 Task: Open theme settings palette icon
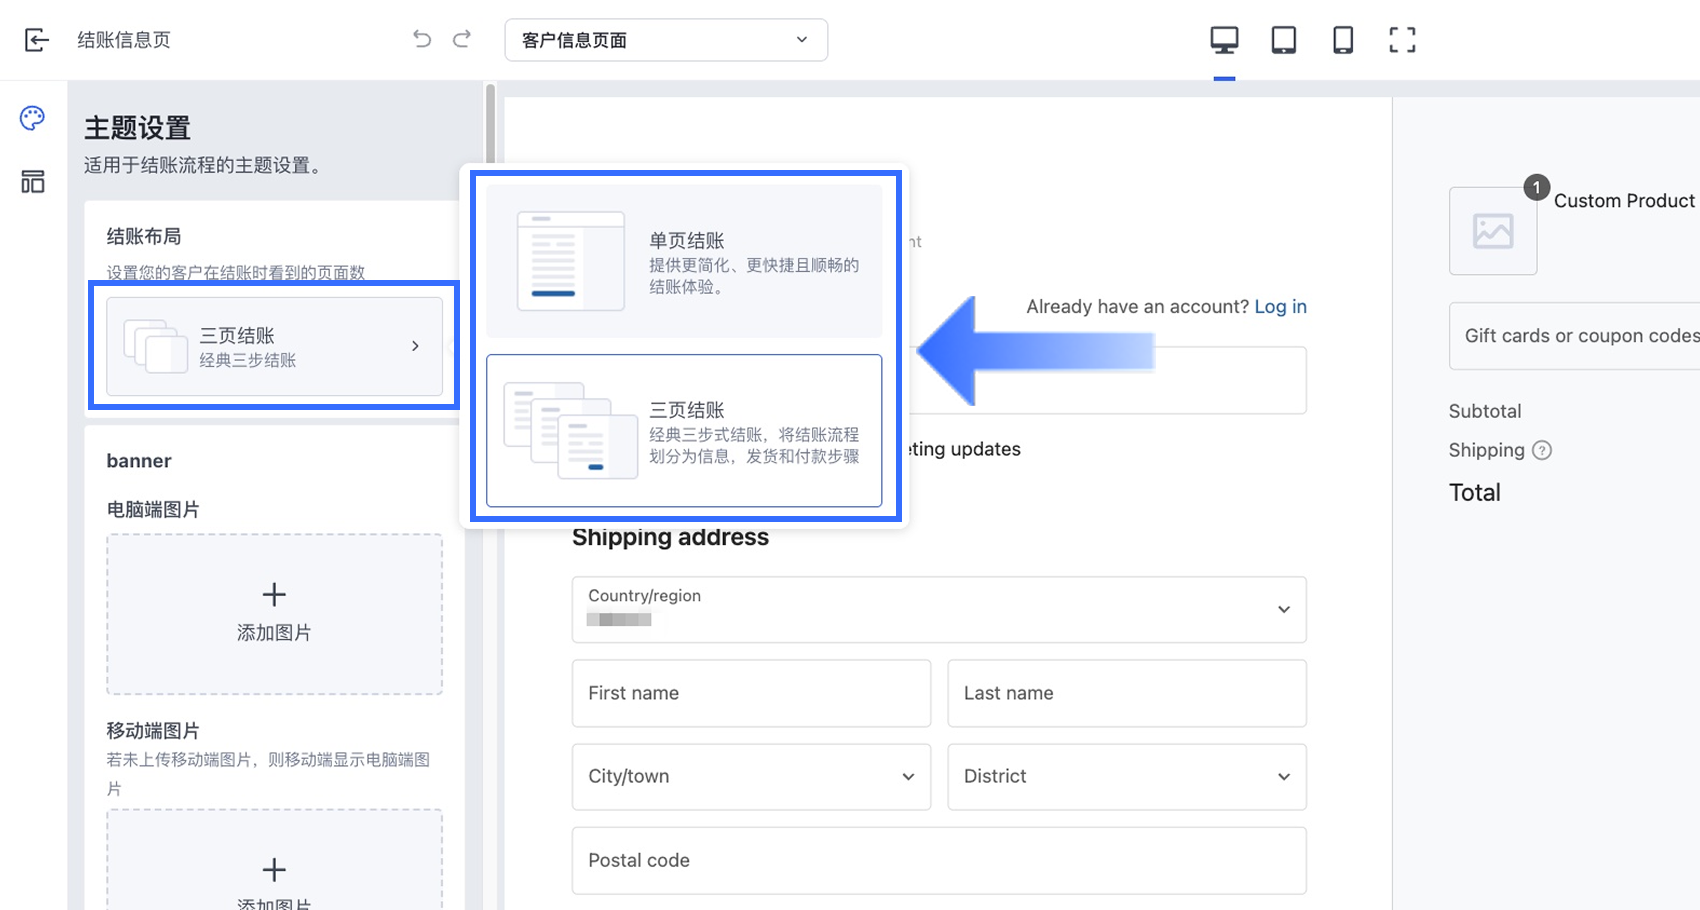pos(32,118)
